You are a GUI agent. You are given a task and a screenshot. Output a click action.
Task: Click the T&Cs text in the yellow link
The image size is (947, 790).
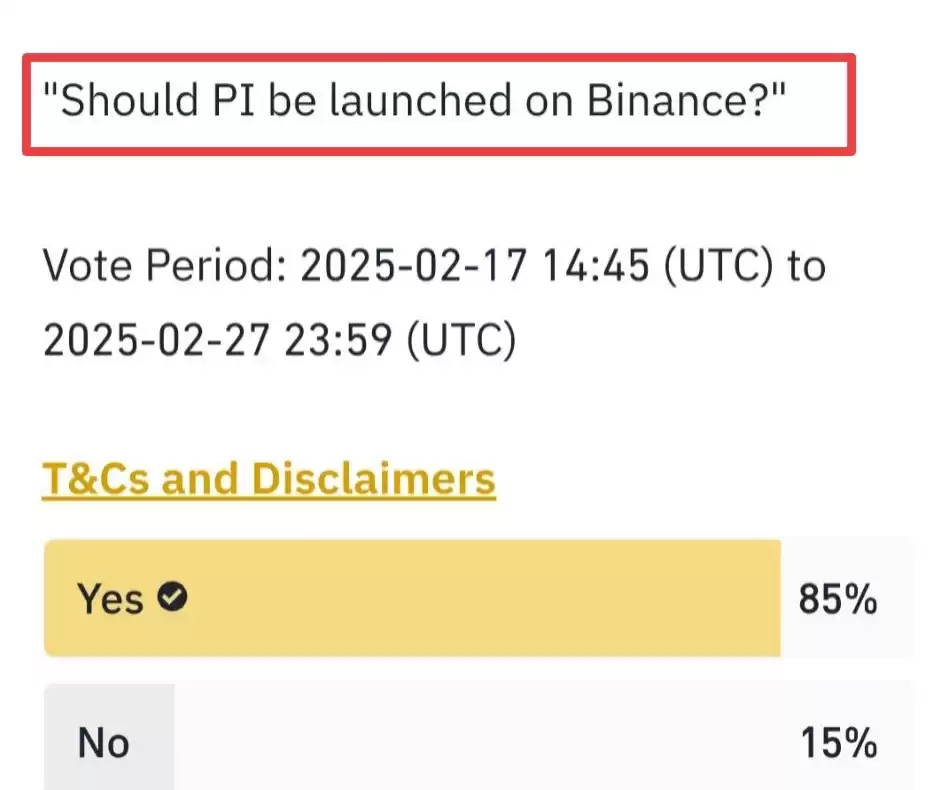point(95,479)
